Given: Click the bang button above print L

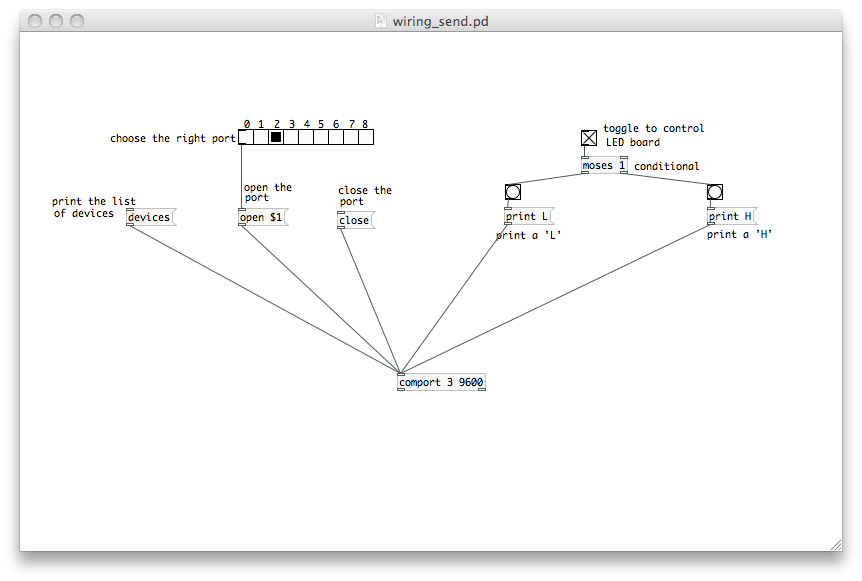Looking at the screenshot, I should 513,192.
